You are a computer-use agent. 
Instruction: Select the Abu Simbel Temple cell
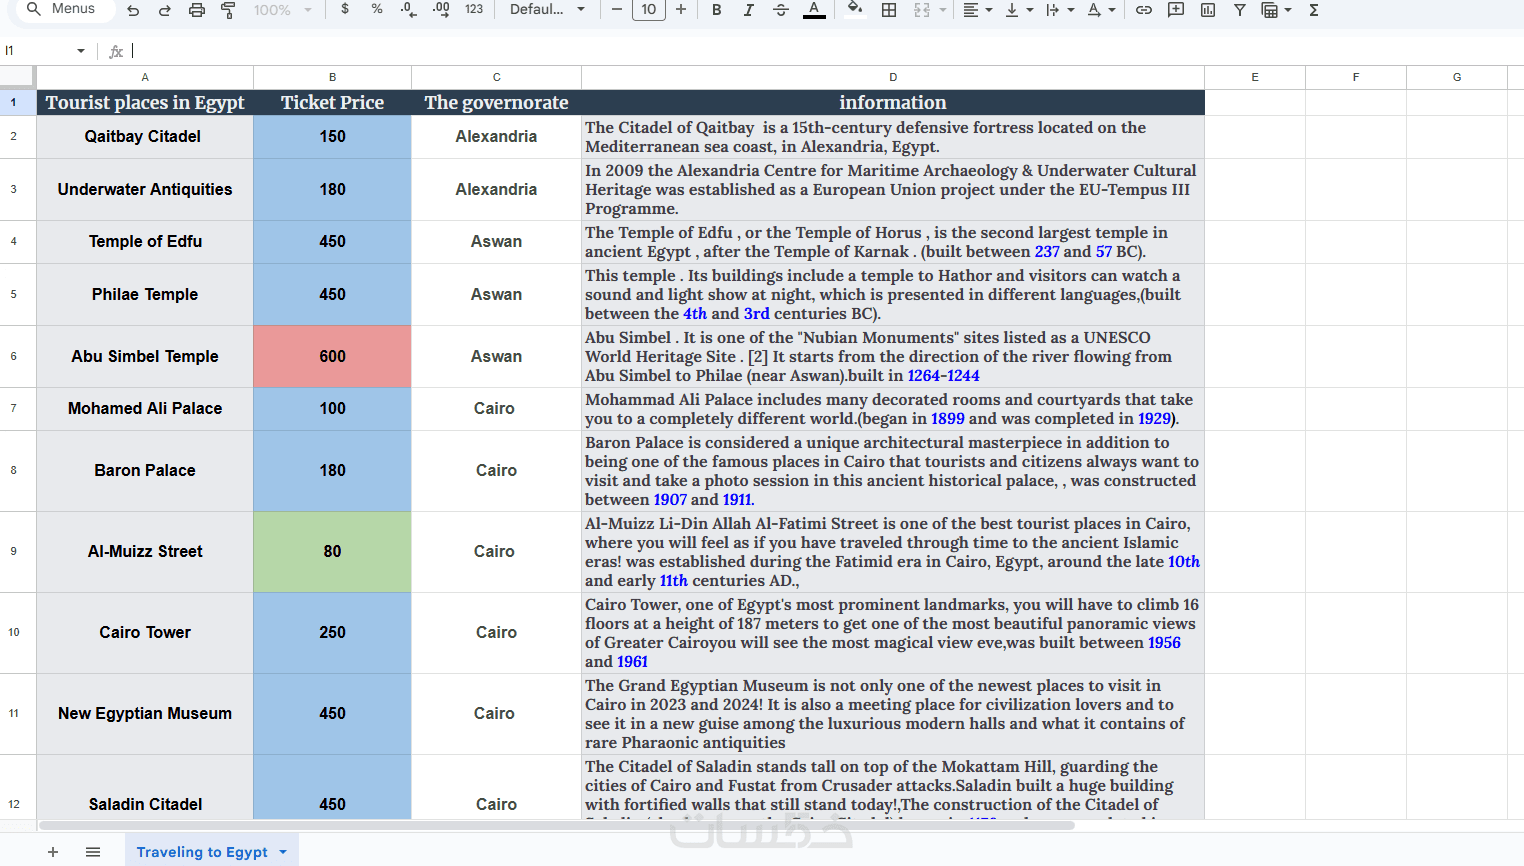145,356
